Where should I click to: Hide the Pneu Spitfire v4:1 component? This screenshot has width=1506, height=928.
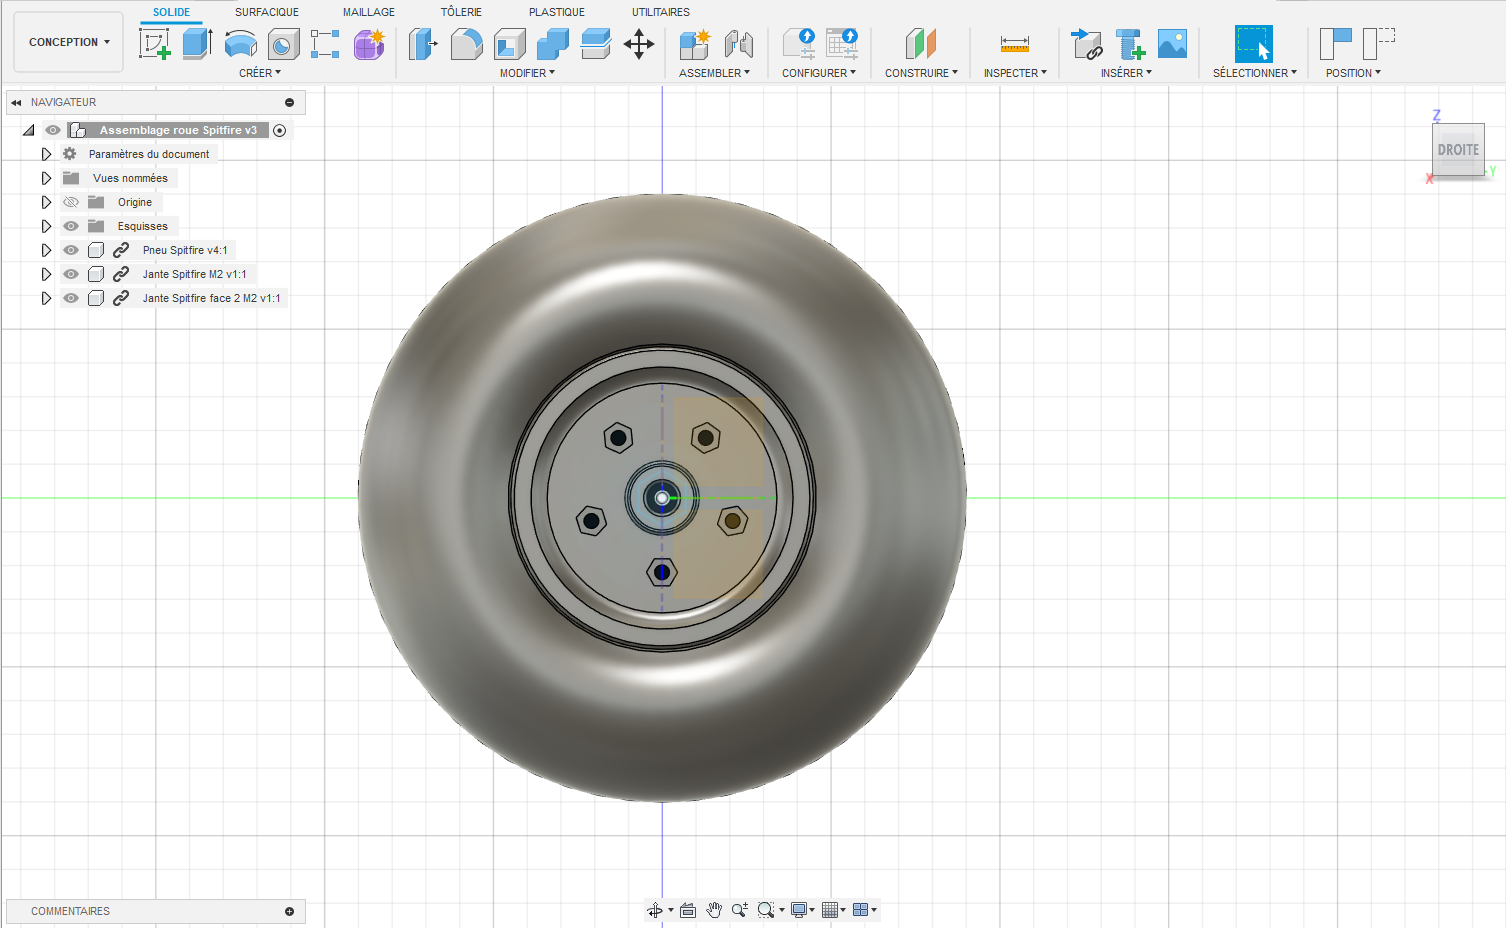71,250
